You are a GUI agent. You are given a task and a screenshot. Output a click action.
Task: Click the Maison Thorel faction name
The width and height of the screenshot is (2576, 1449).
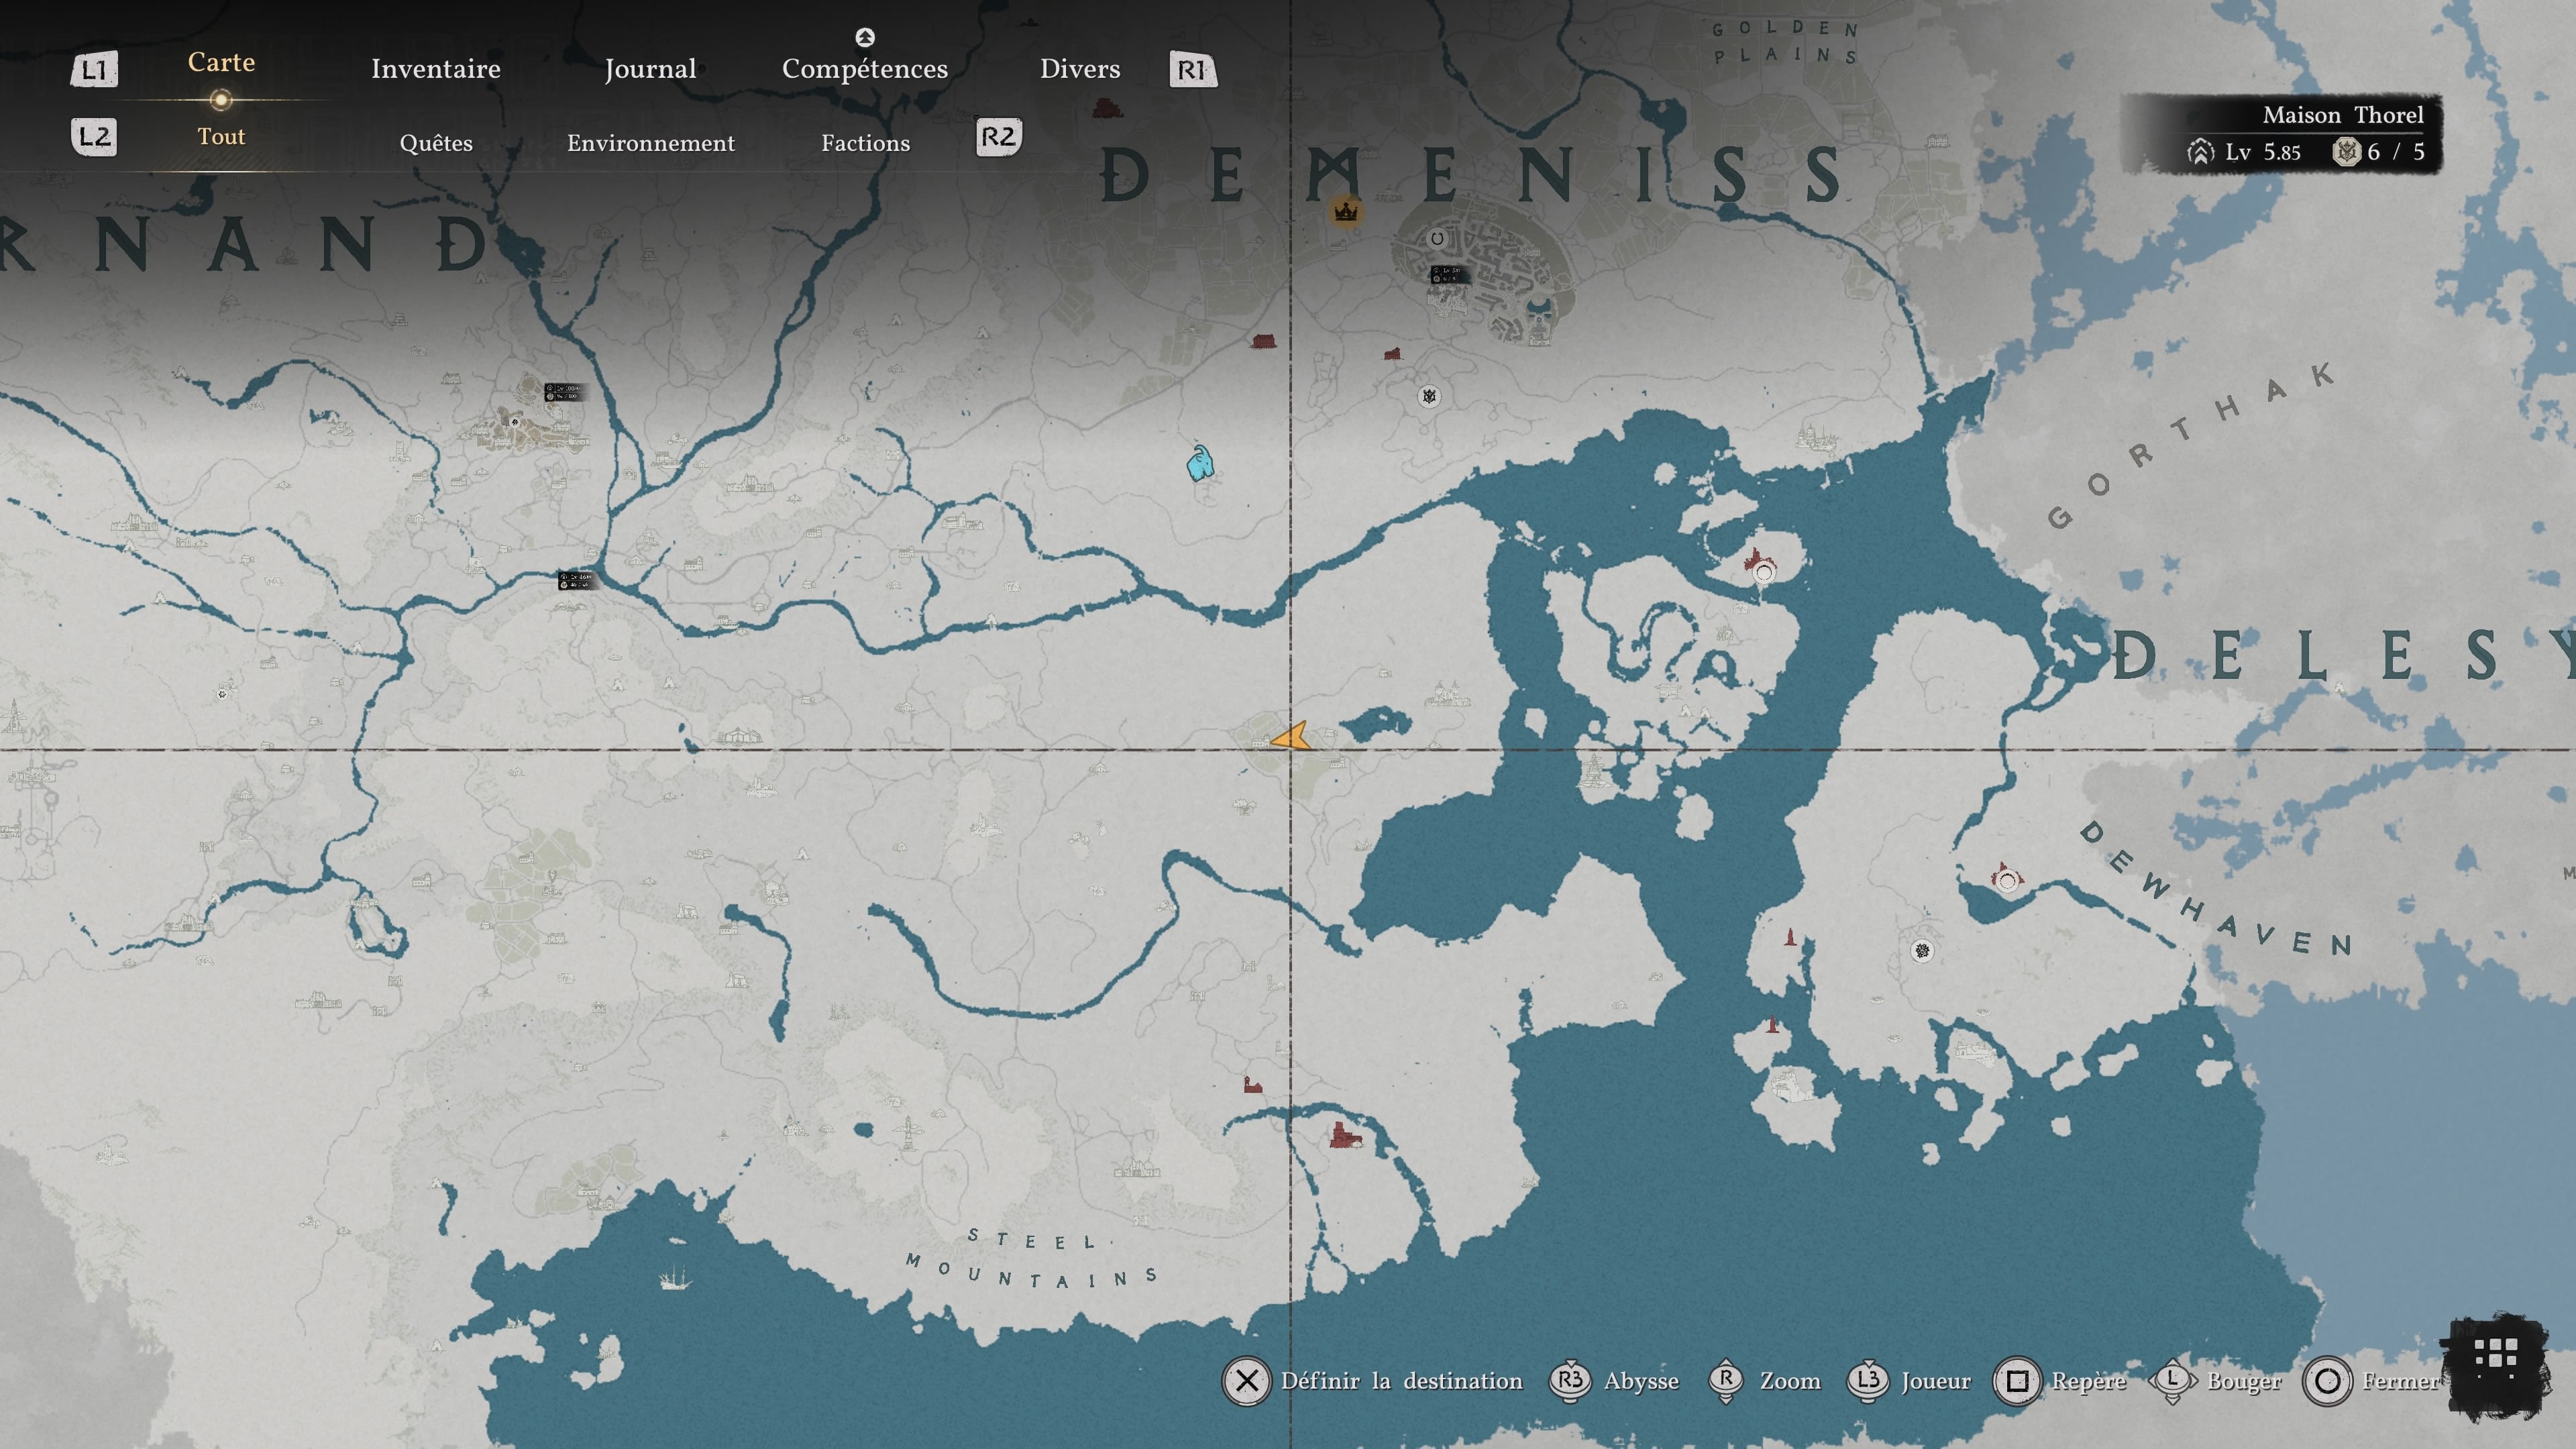[x=2343, y=115]
